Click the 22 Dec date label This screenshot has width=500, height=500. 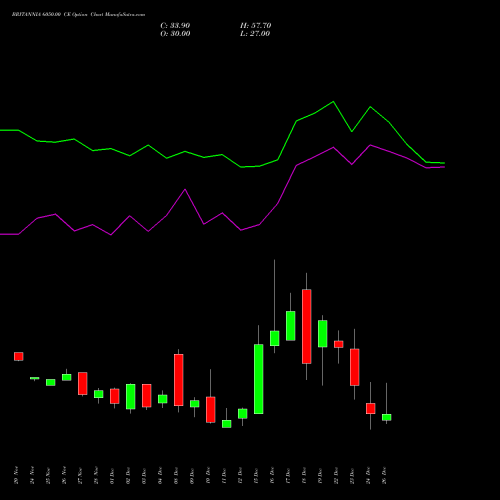(336, 476)
